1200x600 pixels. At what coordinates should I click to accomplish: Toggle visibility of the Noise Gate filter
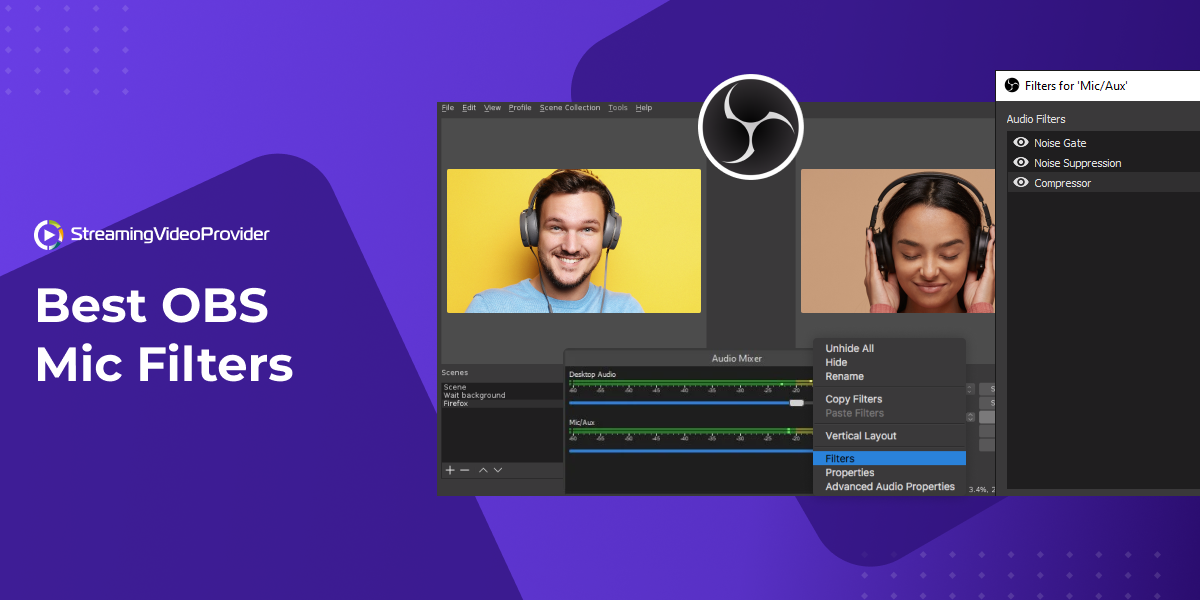point(1021,143)
